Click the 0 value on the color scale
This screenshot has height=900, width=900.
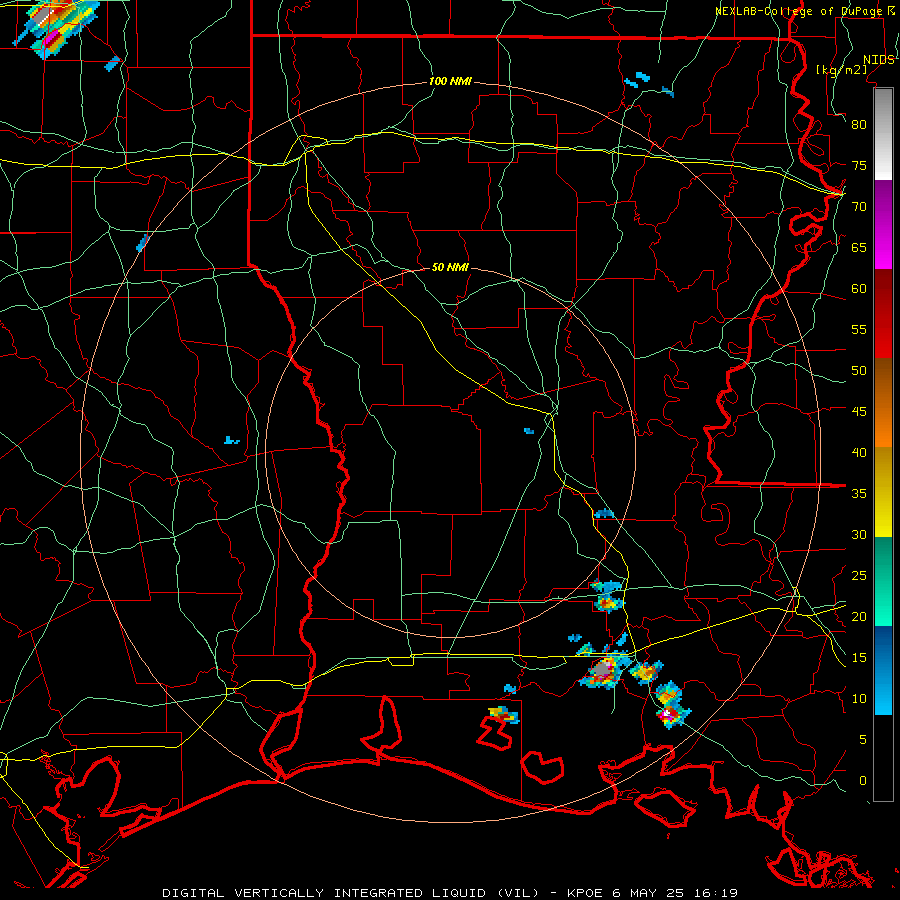(863, 781)
